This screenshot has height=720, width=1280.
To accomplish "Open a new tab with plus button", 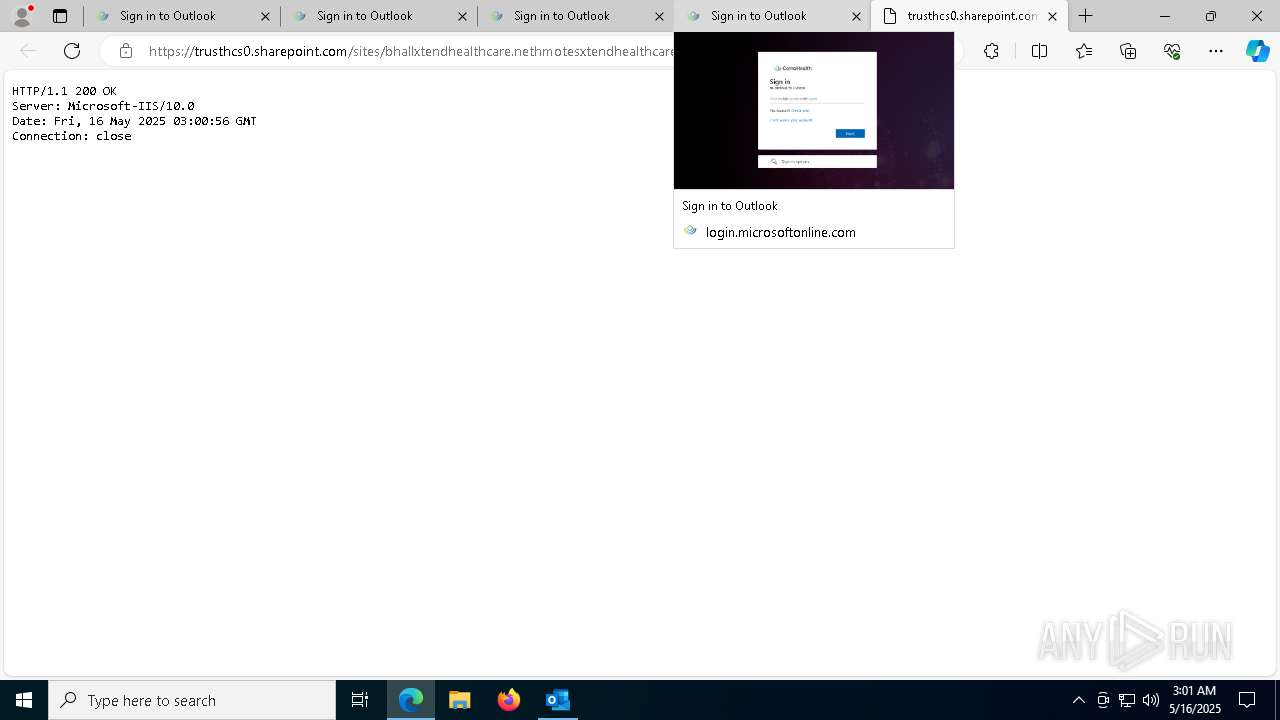I will pyautogui.click(x=1085, y=16).
